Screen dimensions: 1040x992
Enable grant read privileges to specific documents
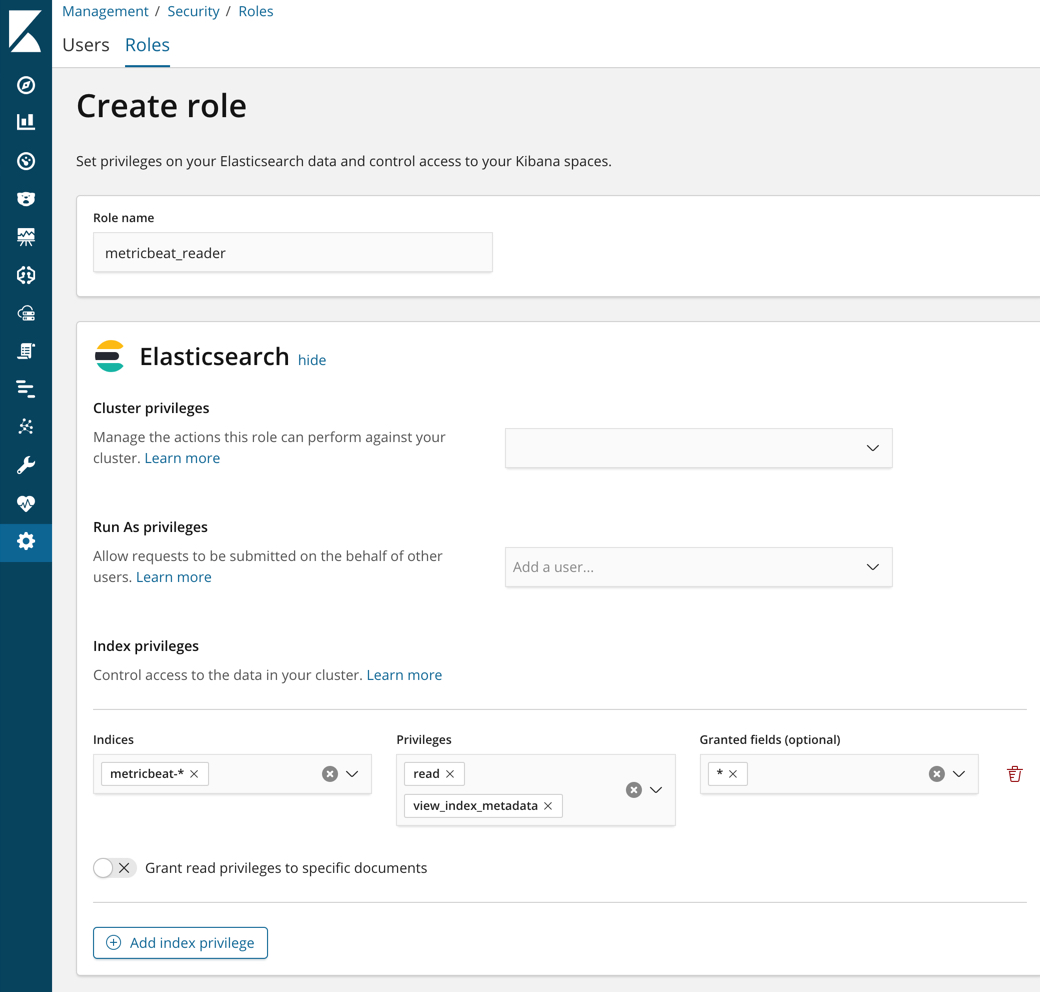pos(114,868)
